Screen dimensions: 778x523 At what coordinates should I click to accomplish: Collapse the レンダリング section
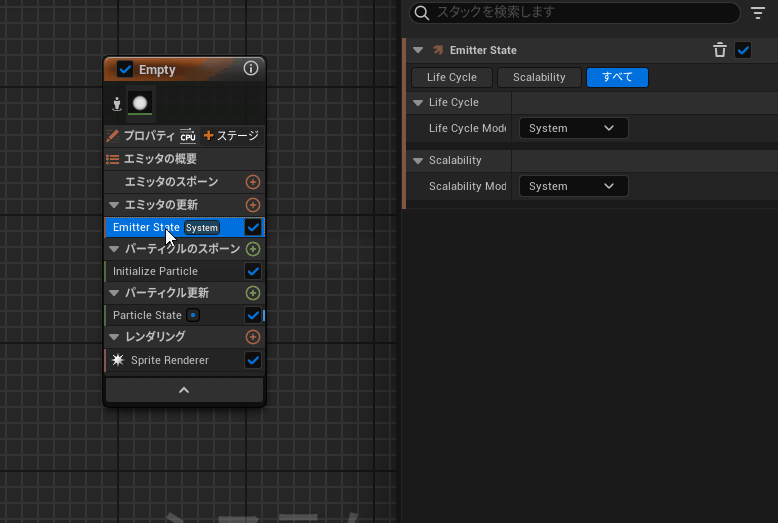pyautogui.click(x=114, y=337)
